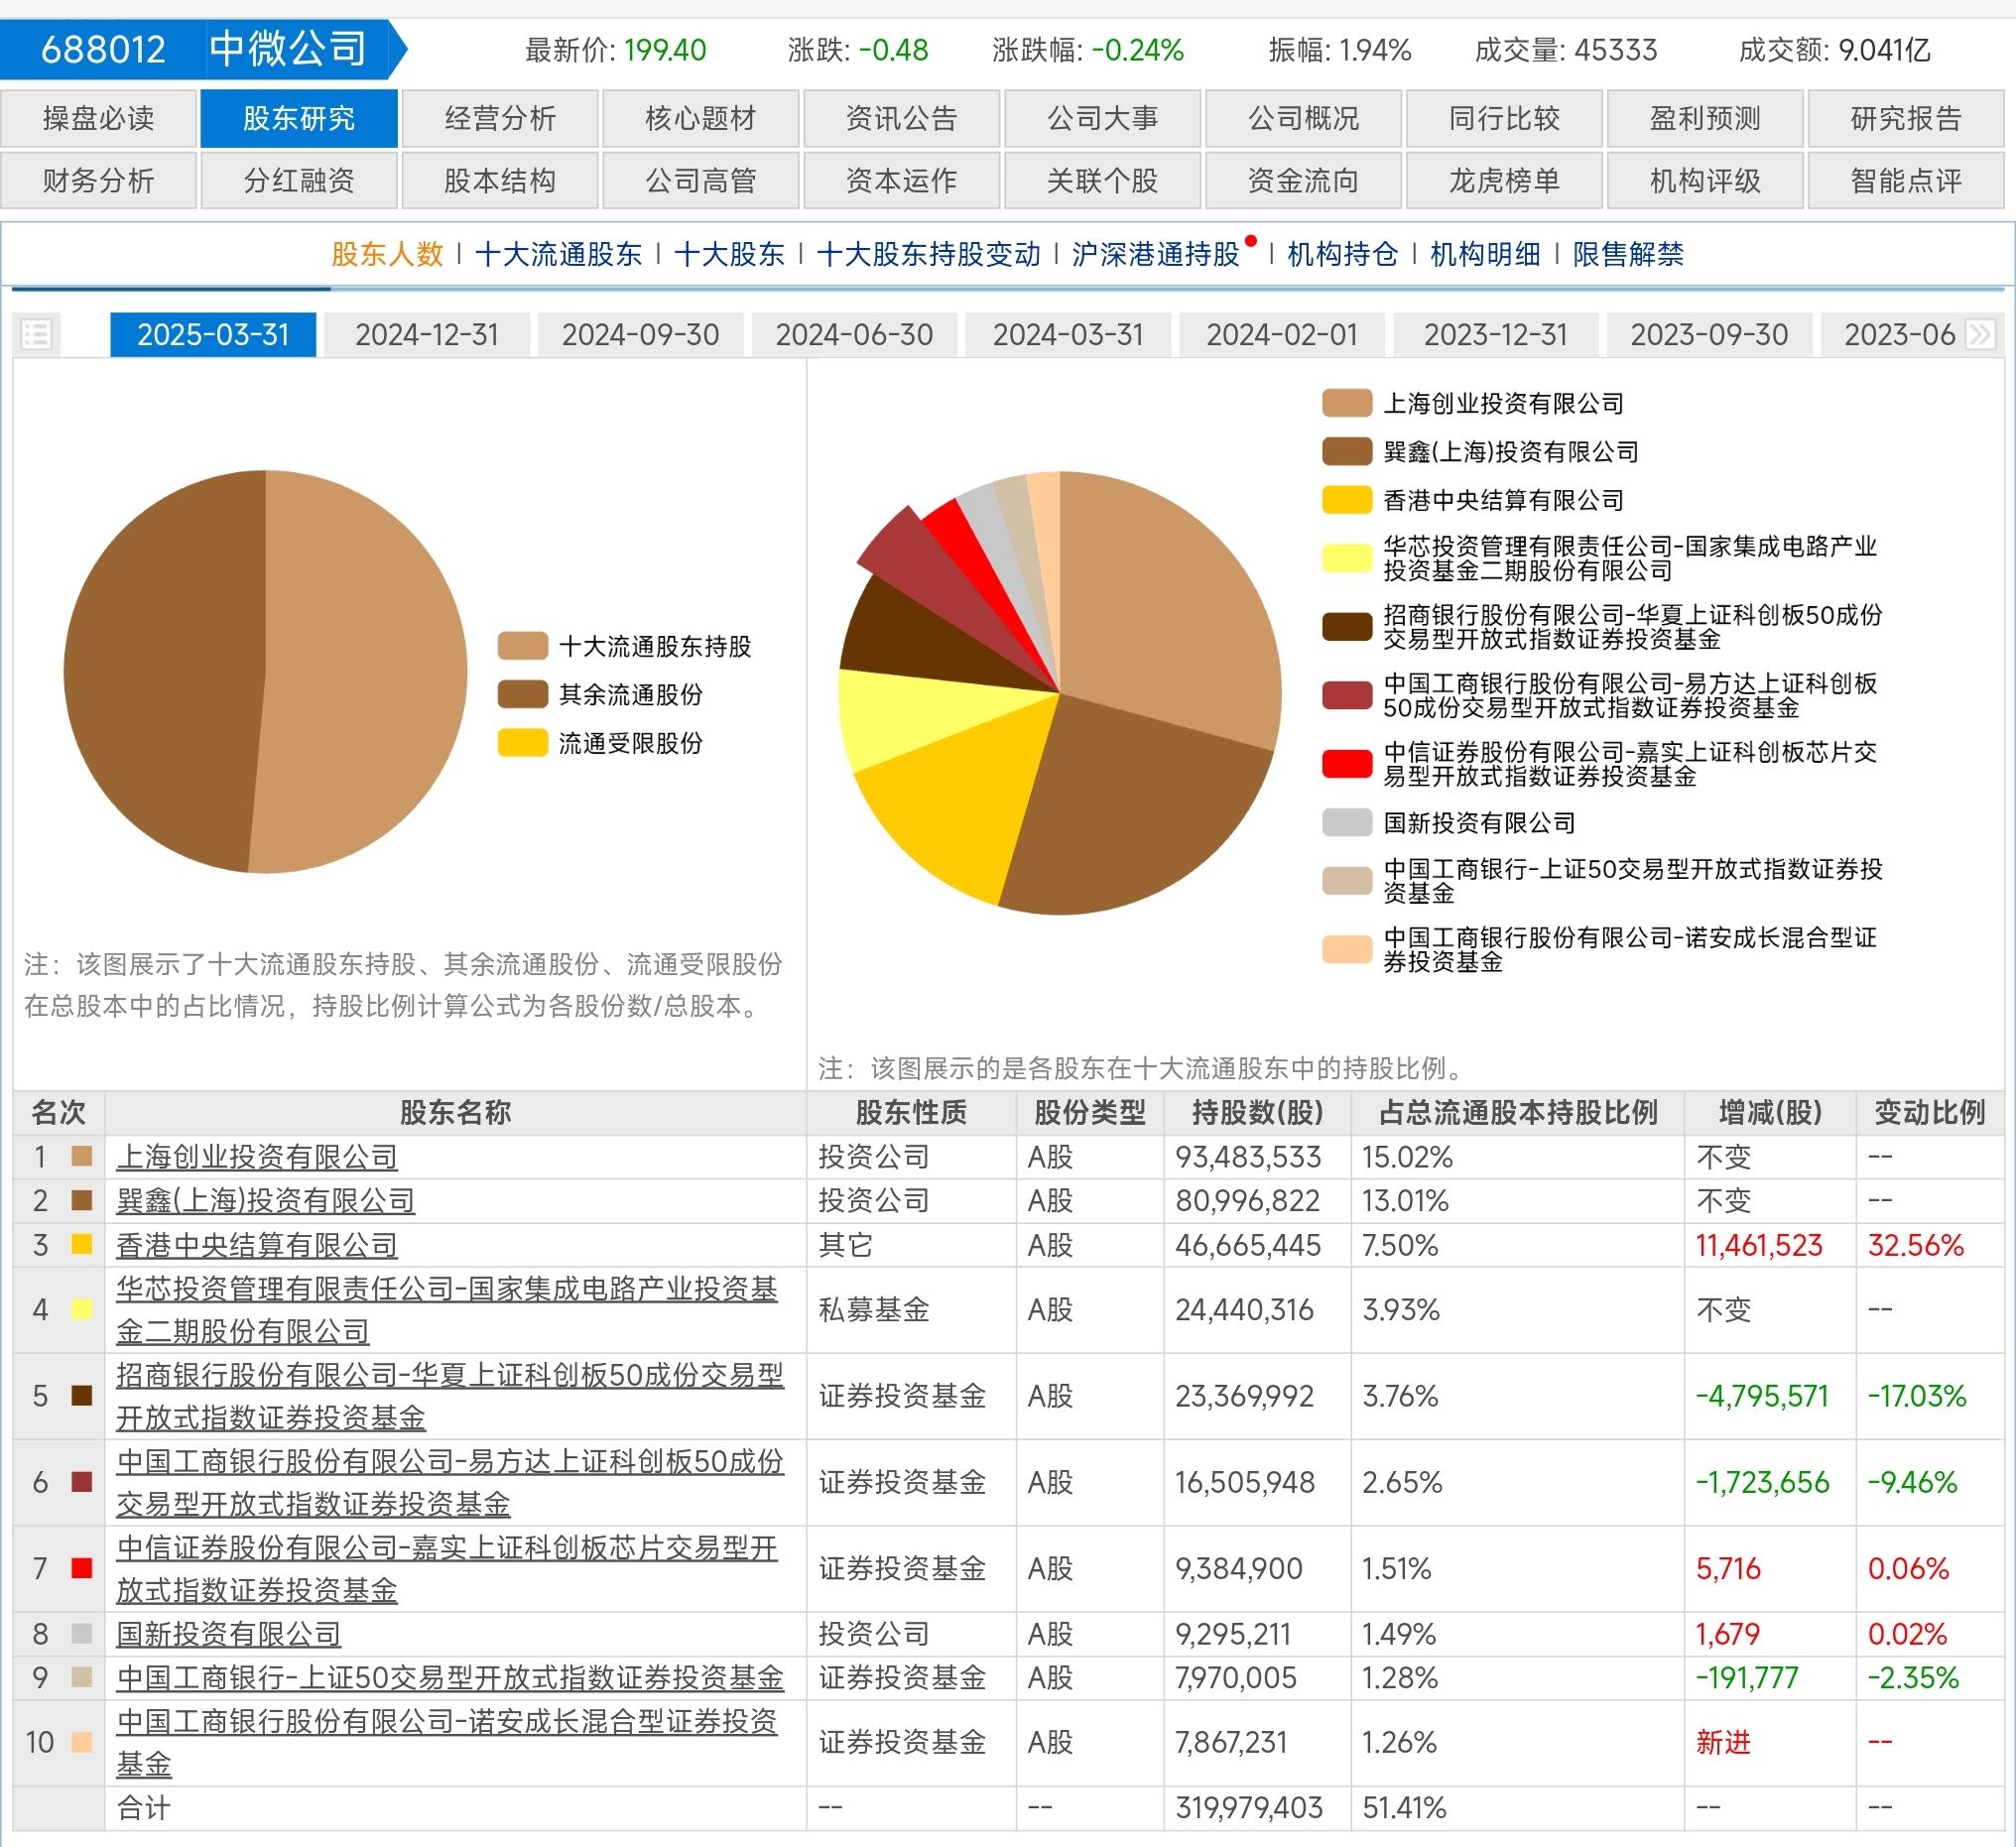Open shareholder link 上海创业投资有限公司 in table
Screen dimensions: 2016x1847
click(x=257, y=1157)
